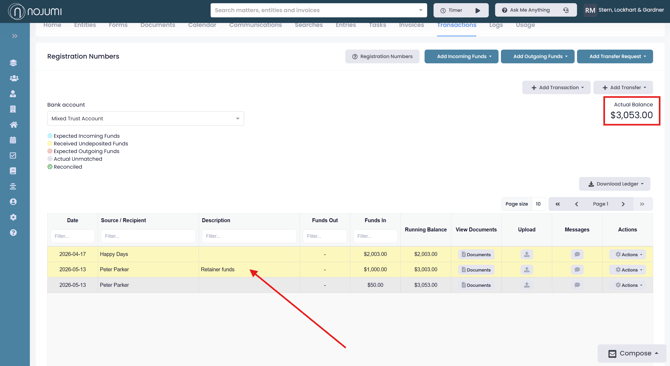Screen dimensions: 670x366
Task: Open messages for the $50.00 row
Action: 577,285
